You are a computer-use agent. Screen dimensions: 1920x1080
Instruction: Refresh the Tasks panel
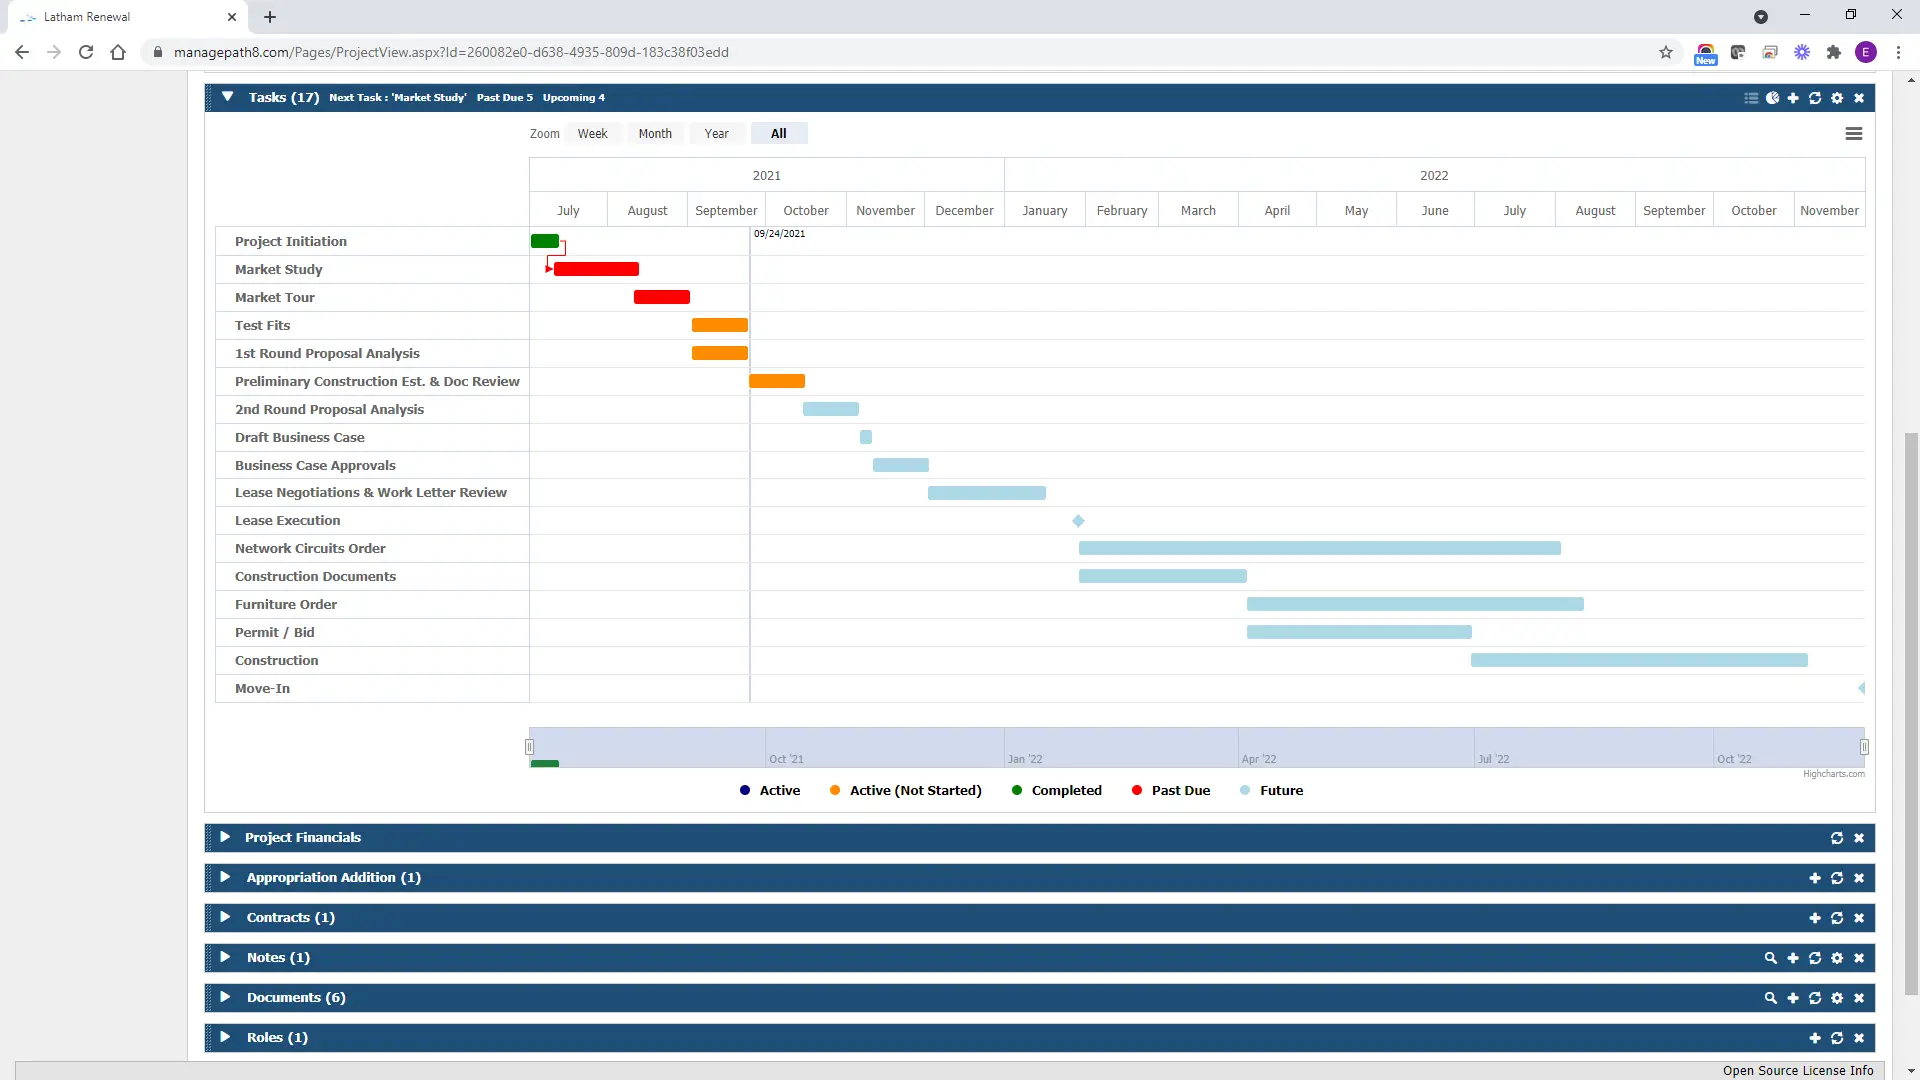[x=1815, y=97]
